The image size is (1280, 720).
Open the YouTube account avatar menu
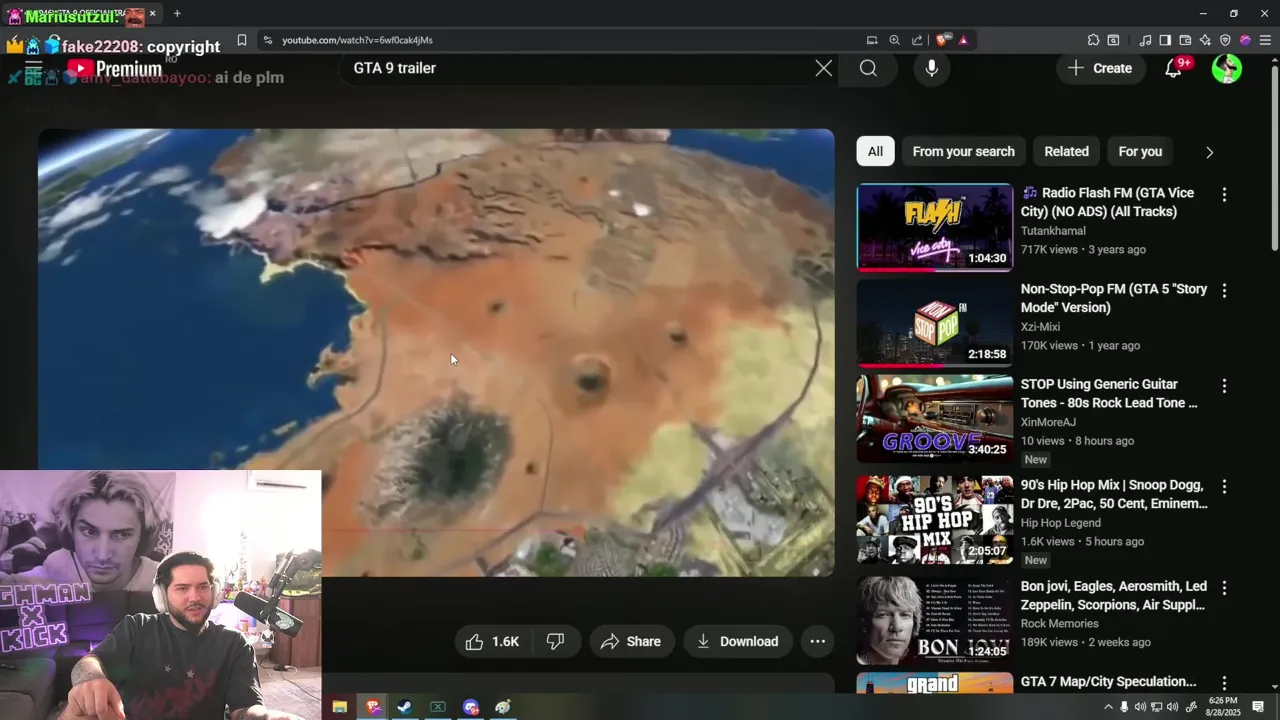tap(1227, 68)
